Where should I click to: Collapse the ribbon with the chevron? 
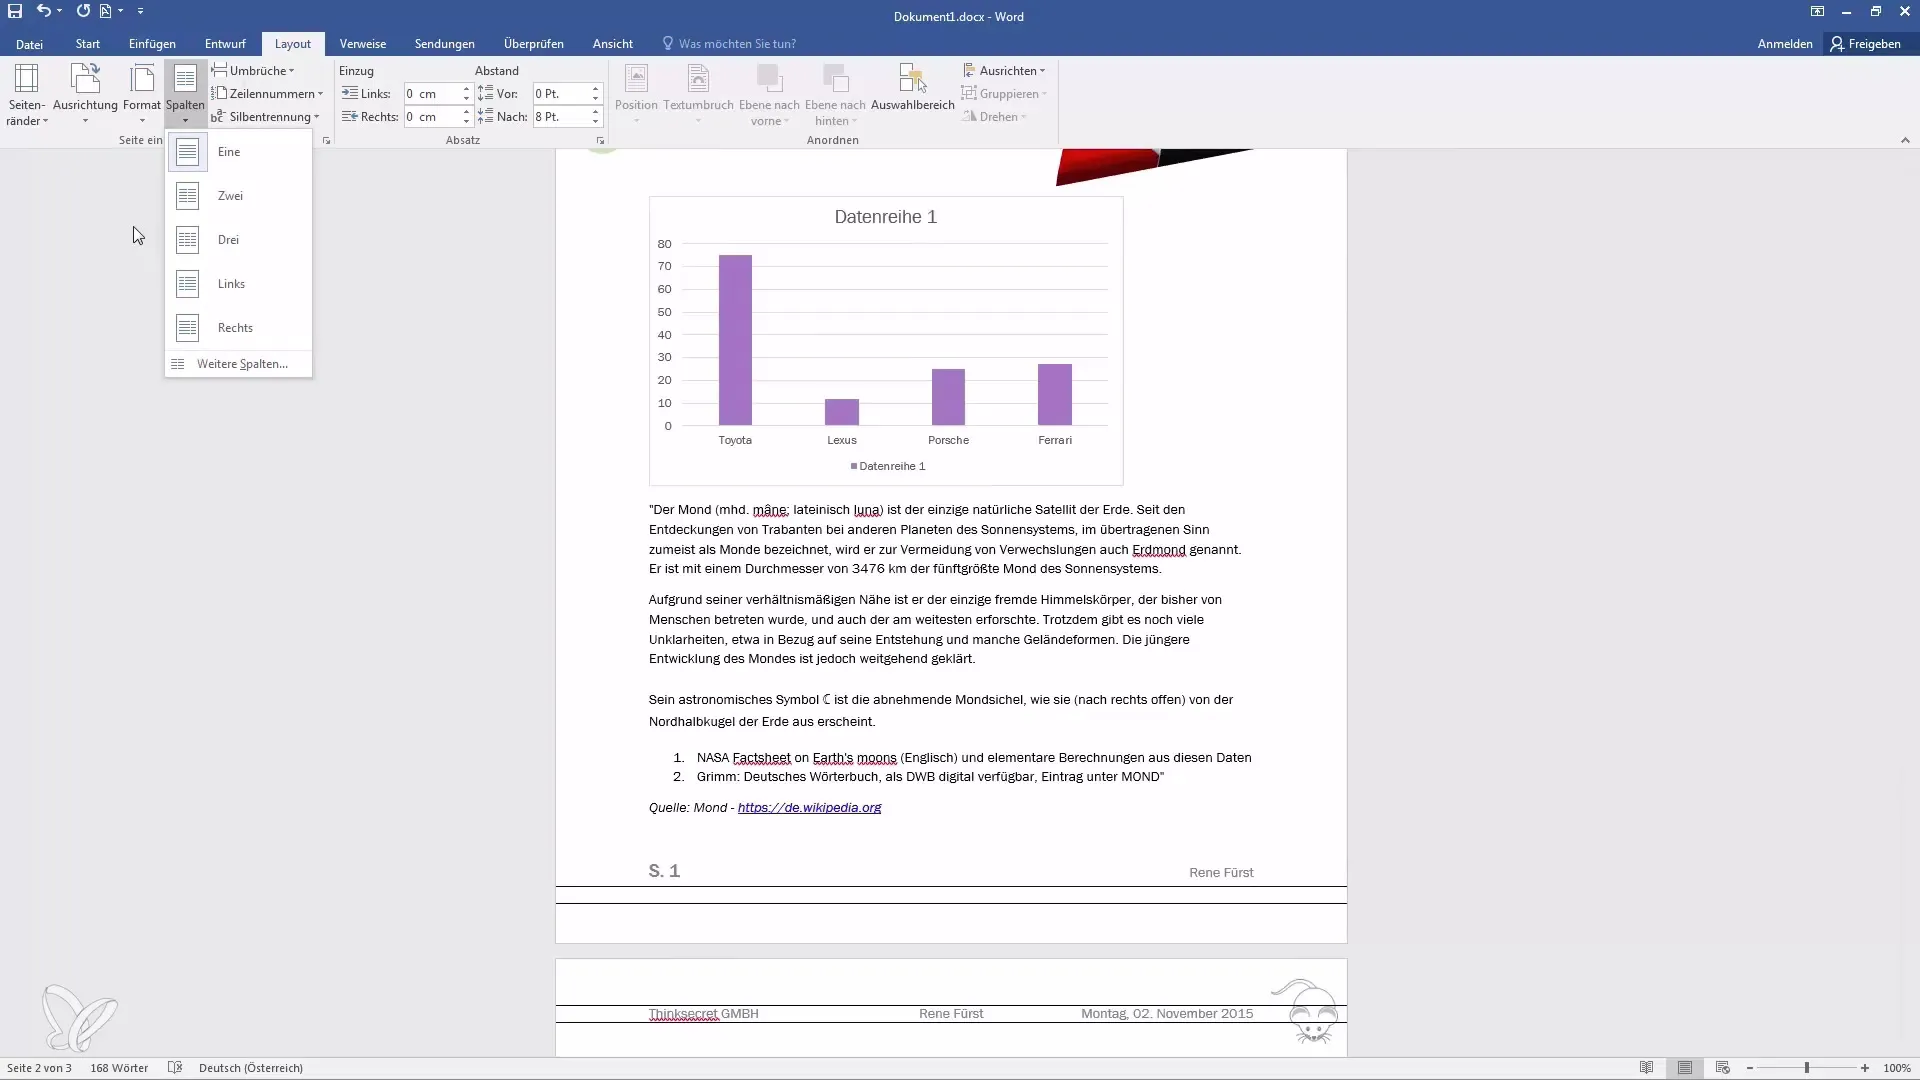pos(1905,141)
